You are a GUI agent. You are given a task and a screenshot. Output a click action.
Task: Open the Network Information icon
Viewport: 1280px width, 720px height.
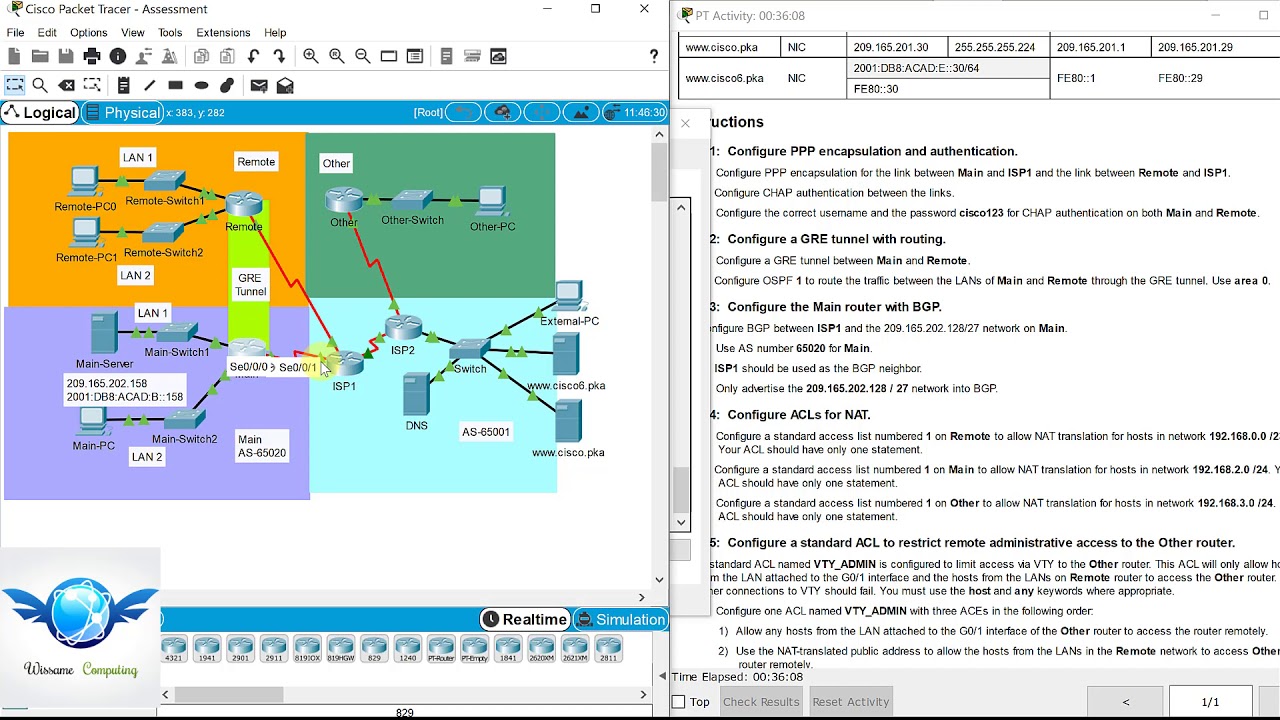tap(118, 56)
